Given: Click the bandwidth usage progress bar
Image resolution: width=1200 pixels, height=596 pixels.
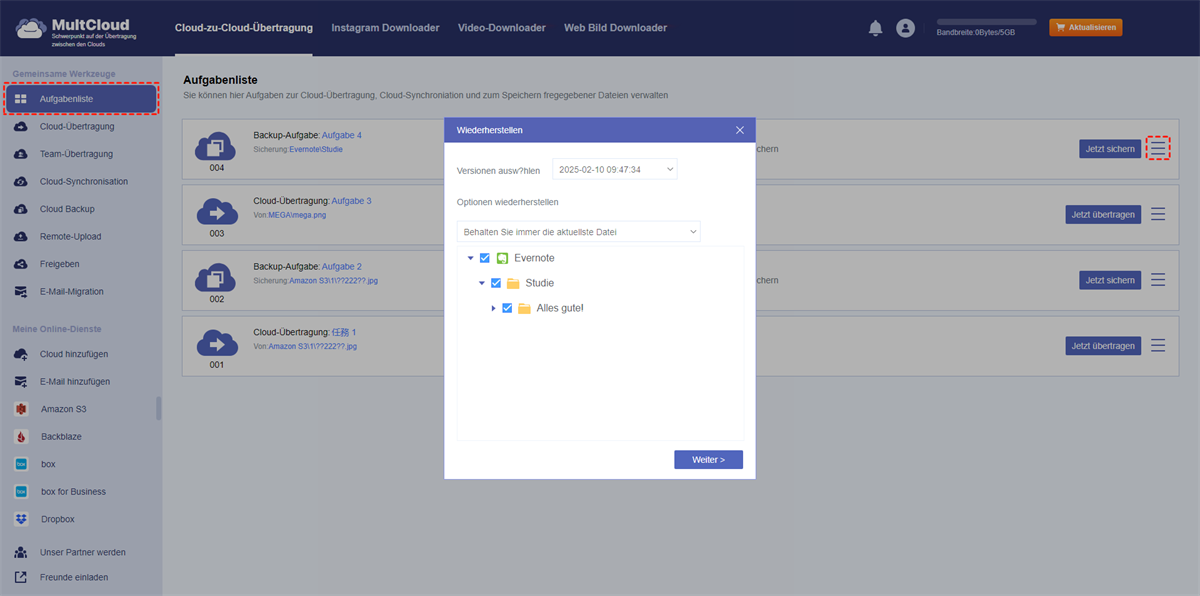Looking at the screenshot, I should point(986,21).
